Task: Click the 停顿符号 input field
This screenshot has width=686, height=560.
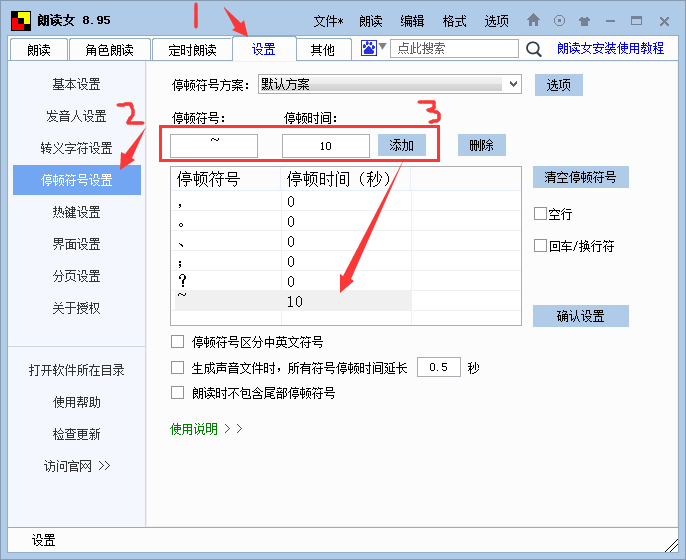Action: point(214,146)
